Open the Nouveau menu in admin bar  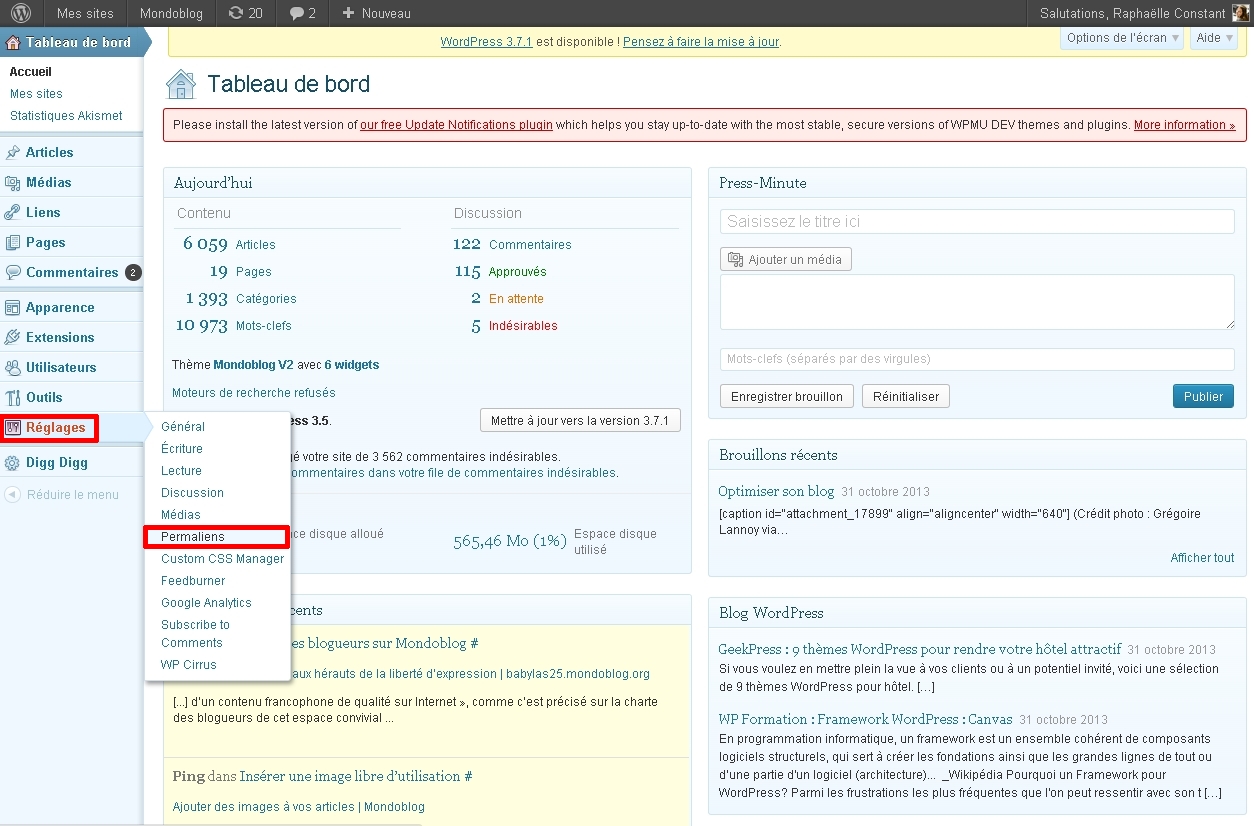376,13
